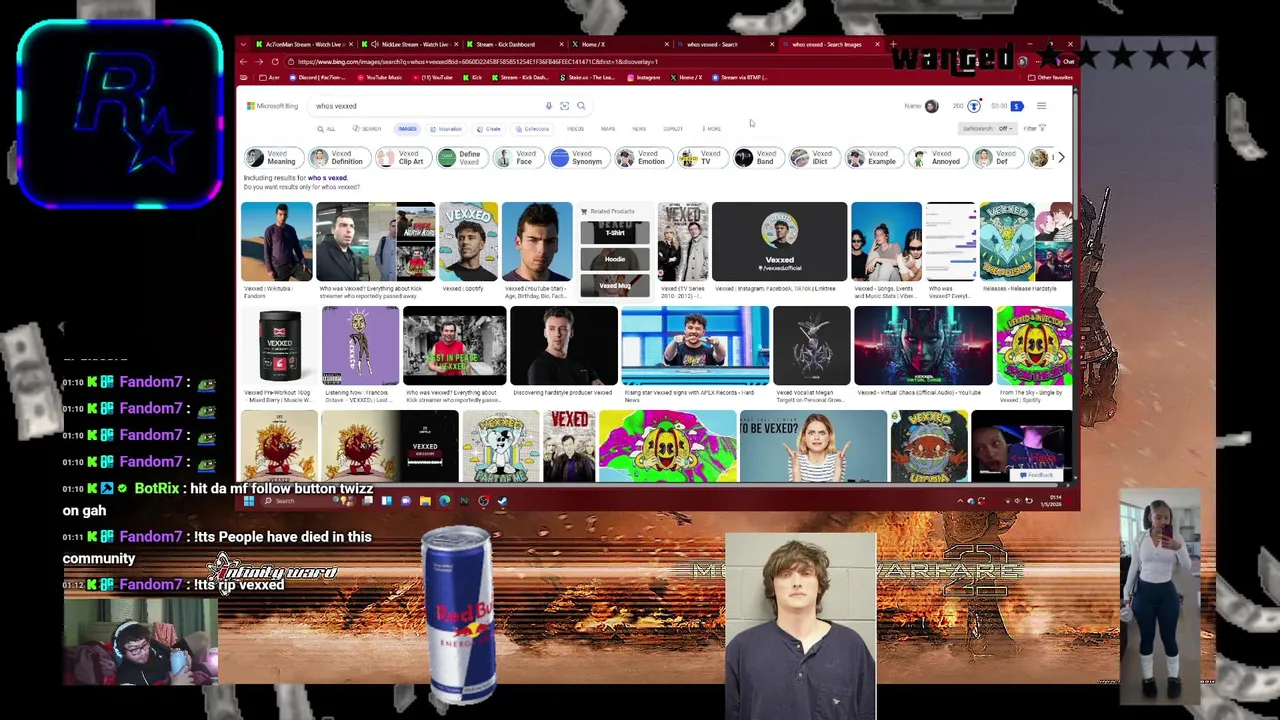The height and width of the screenshot is (720, 1280).
Task: Open Microsoft Rewards medal icon
Action: 973,106
